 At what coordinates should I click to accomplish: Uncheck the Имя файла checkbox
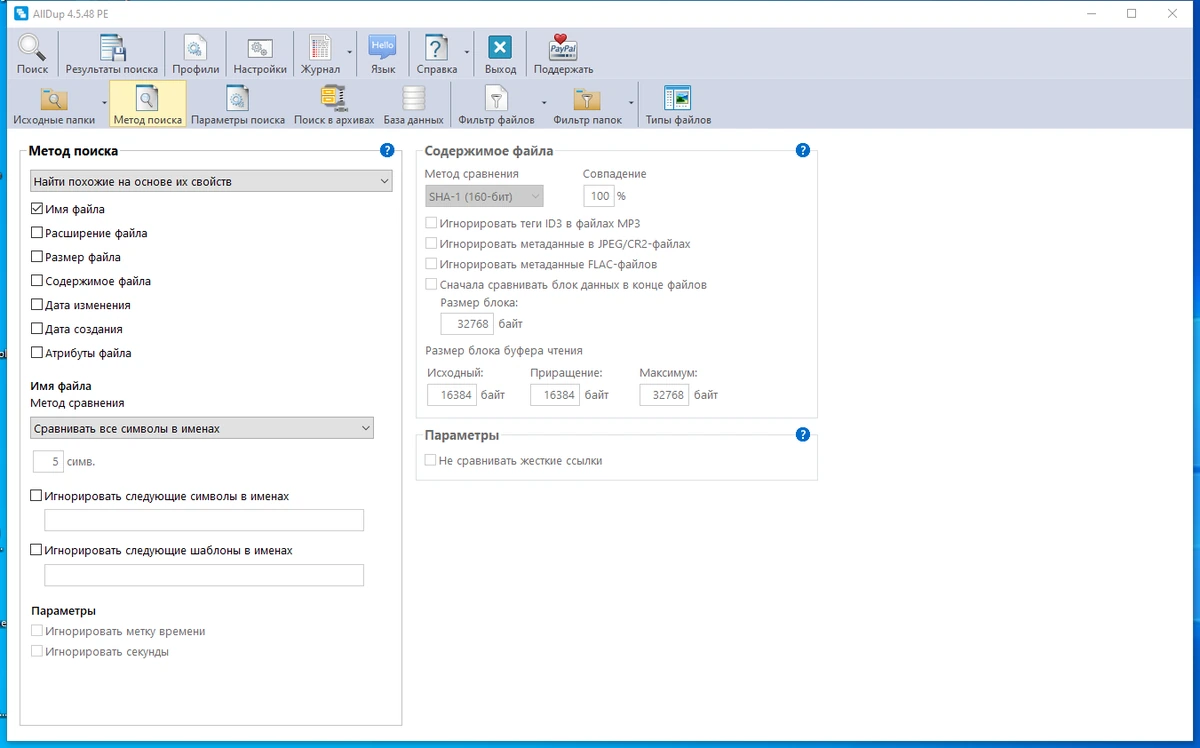coord(37,209)
